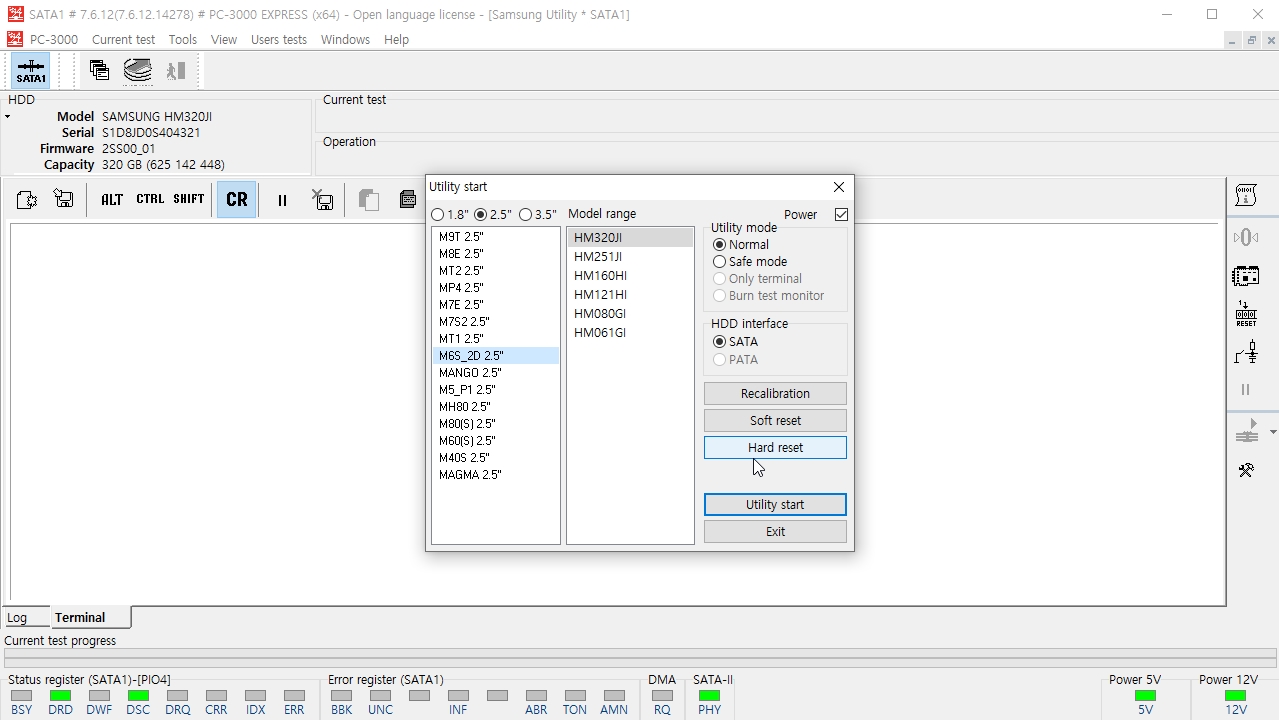
Task: Expand the HDD info dropdown arrow
Action: pos(7,117)
